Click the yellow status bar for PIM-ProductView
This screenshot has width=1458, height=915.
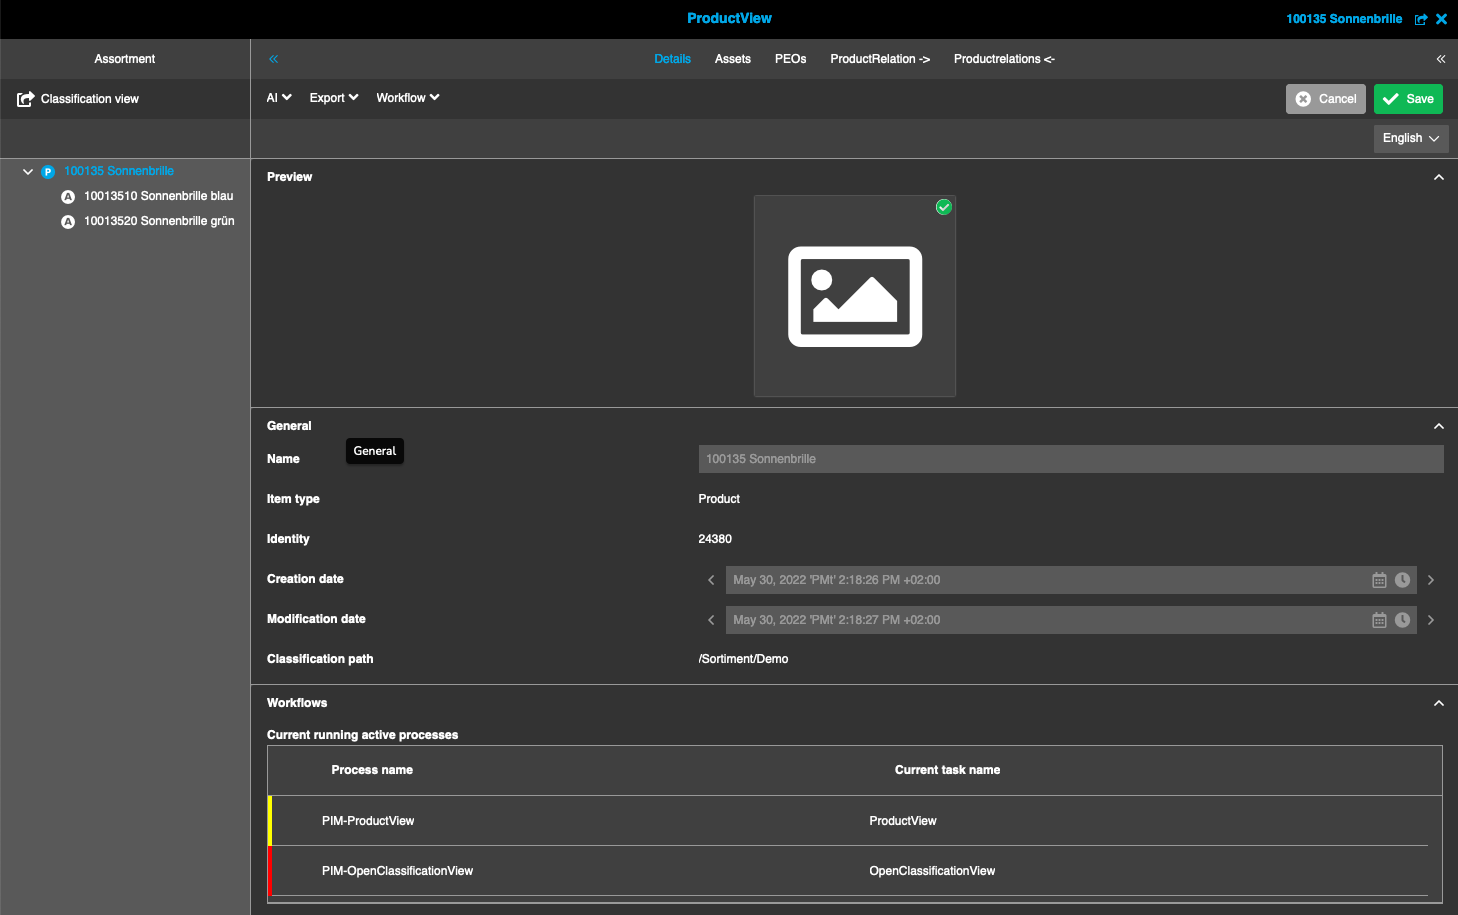tap(268, 821)
